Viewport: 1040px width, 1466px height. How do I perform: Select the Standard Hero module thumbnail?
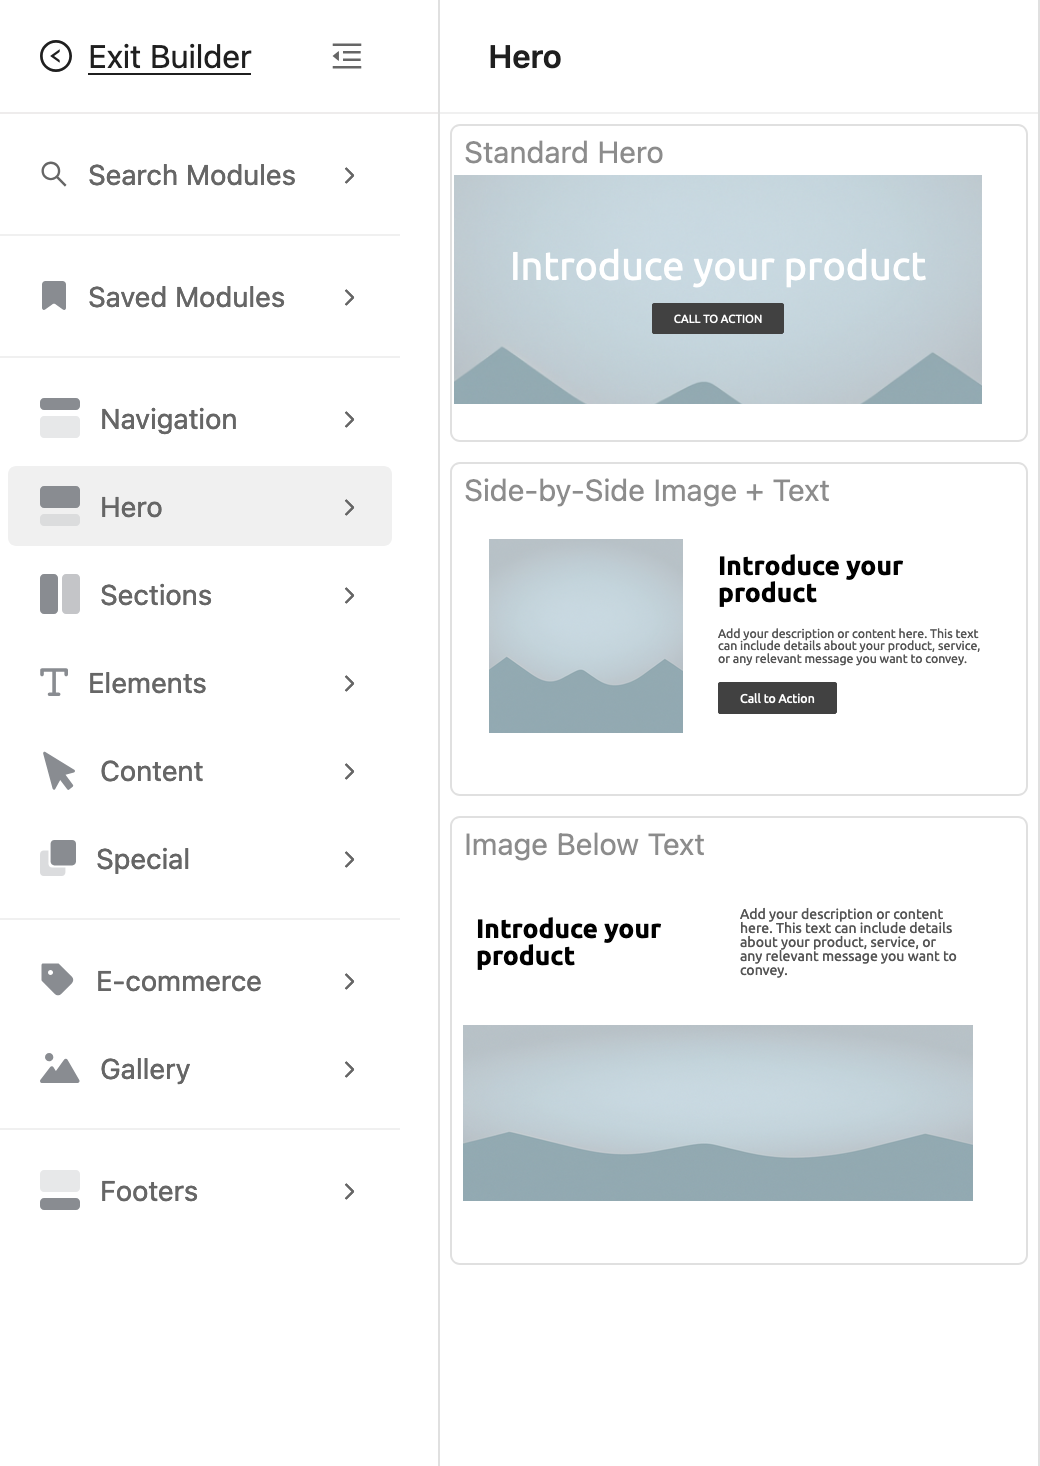[718, 290]
